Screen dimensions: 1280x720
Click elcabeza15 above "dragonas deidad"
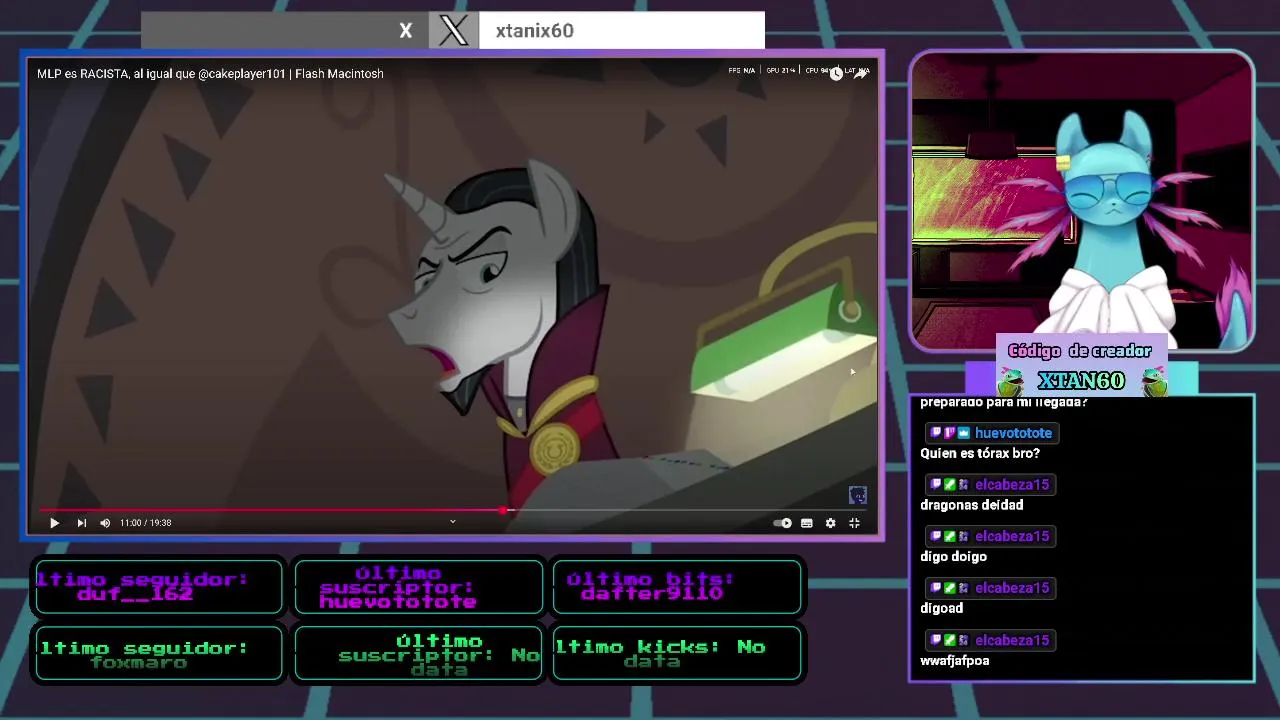point(1012,485)
